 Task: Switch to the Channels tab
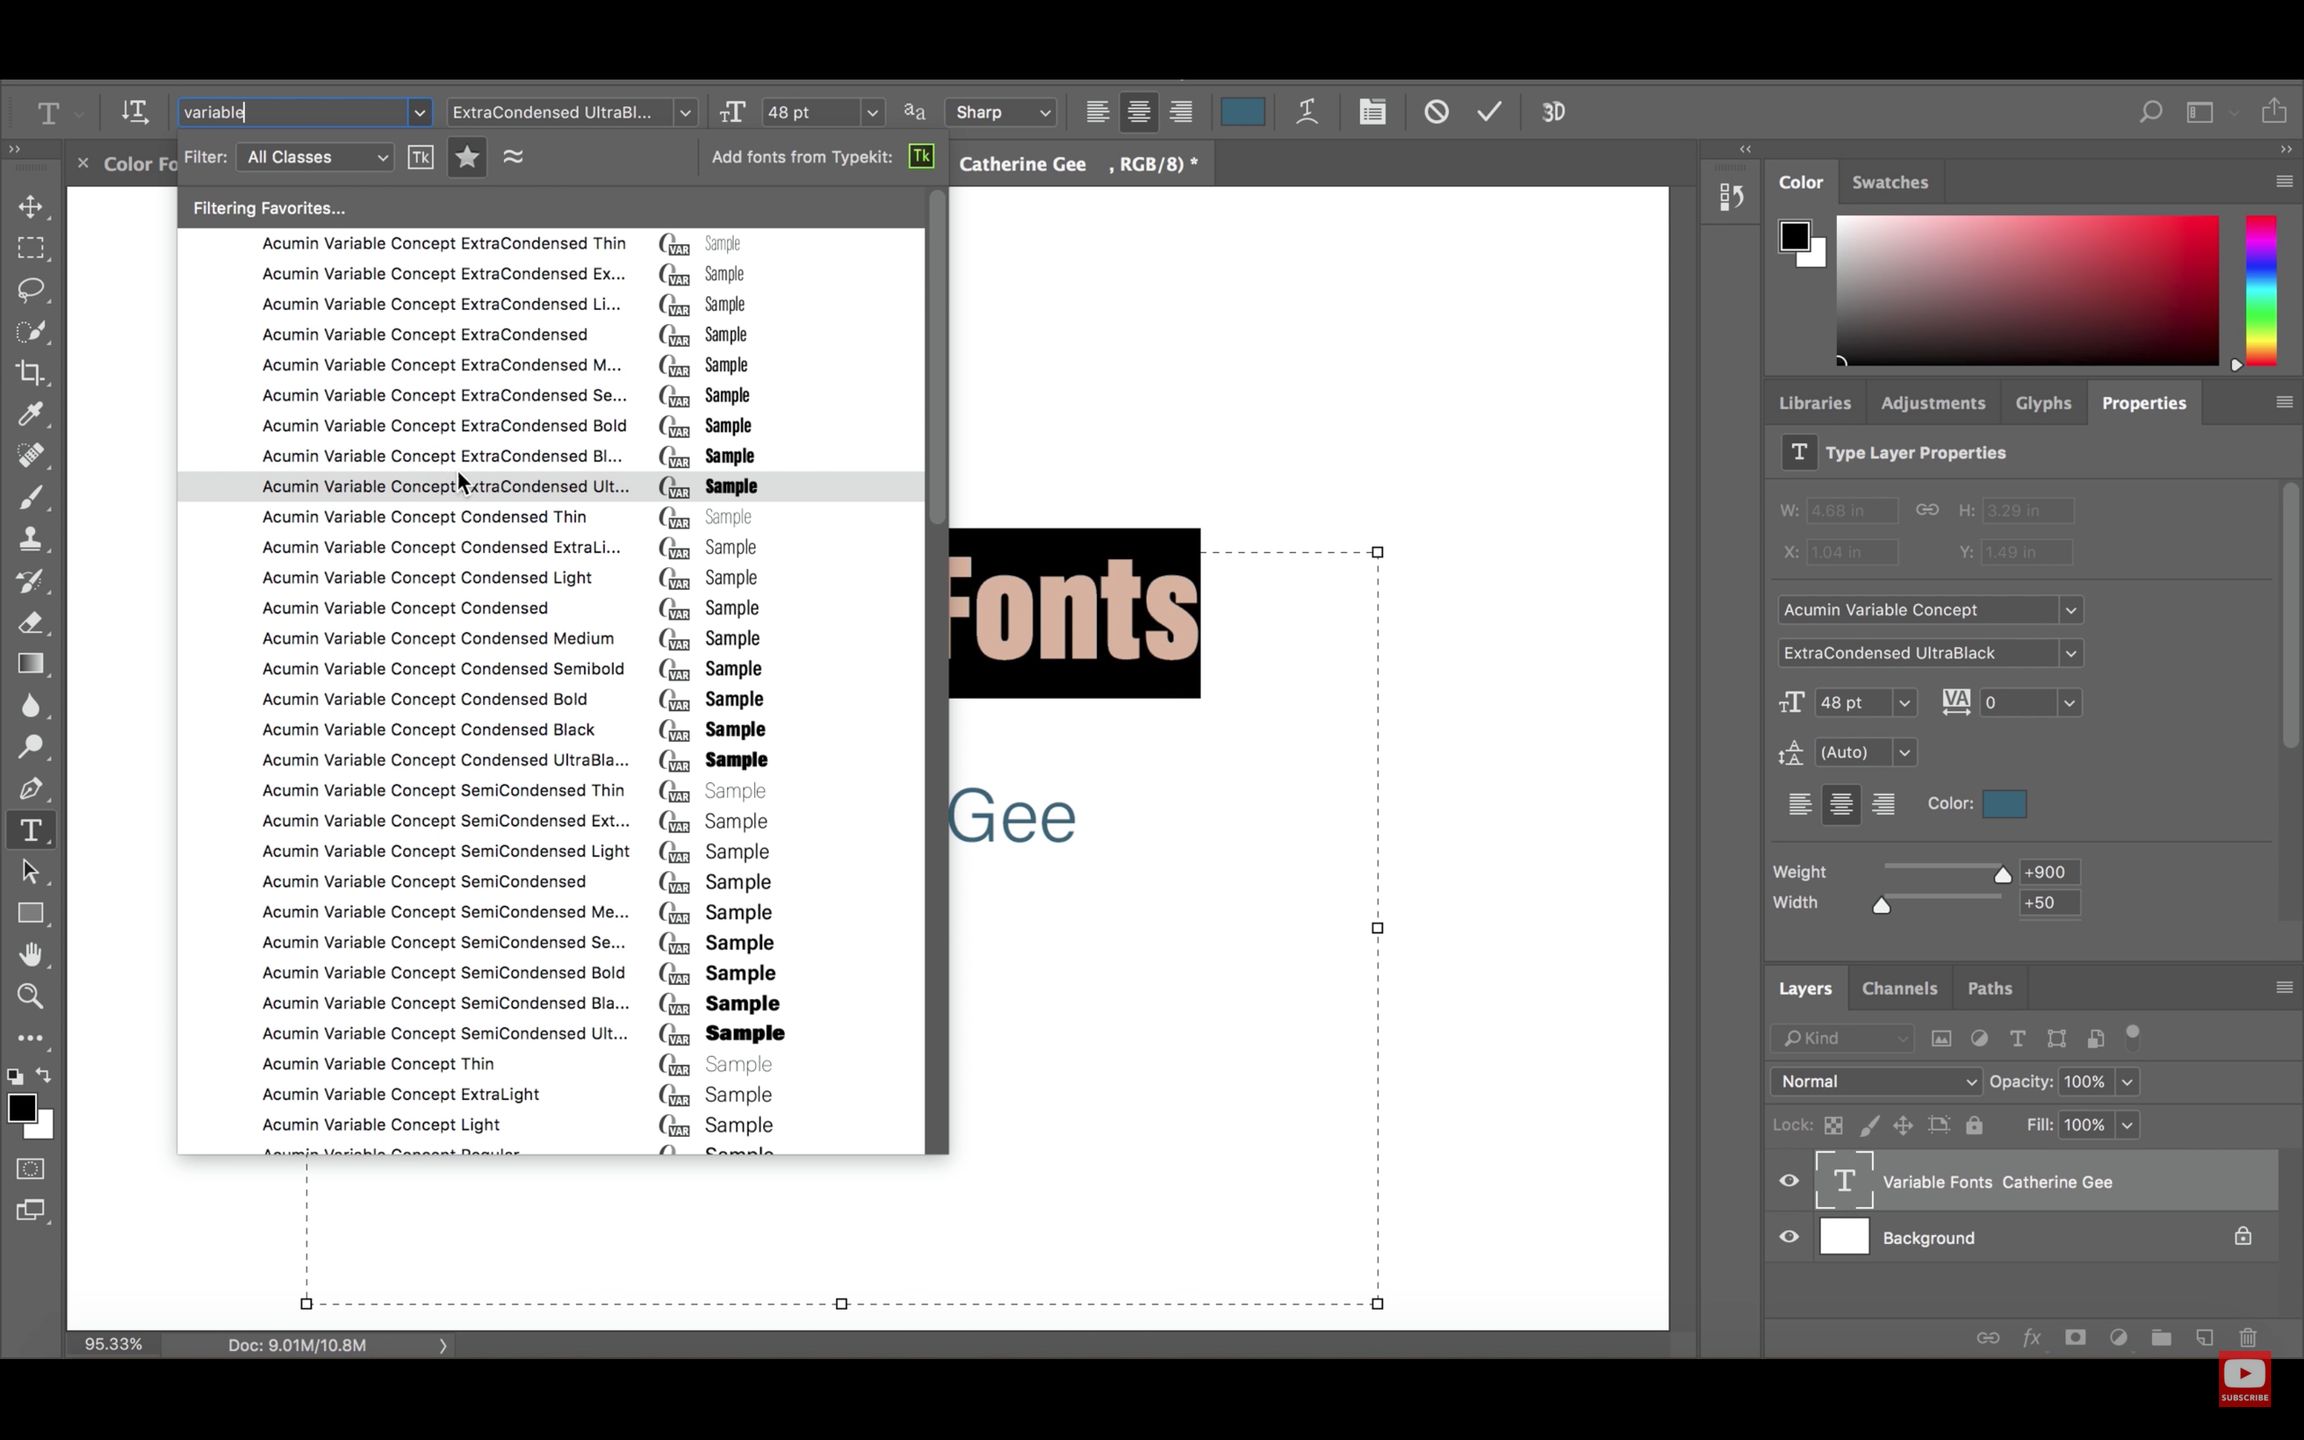pos(1898,988)
